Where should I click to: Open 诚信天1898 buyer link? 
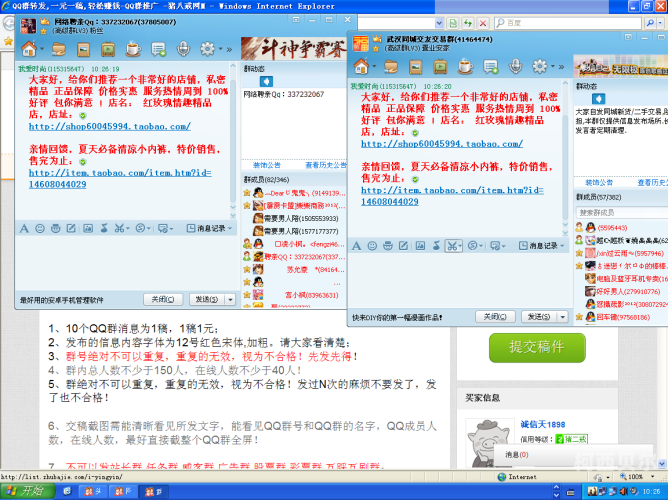pos(543,424)
